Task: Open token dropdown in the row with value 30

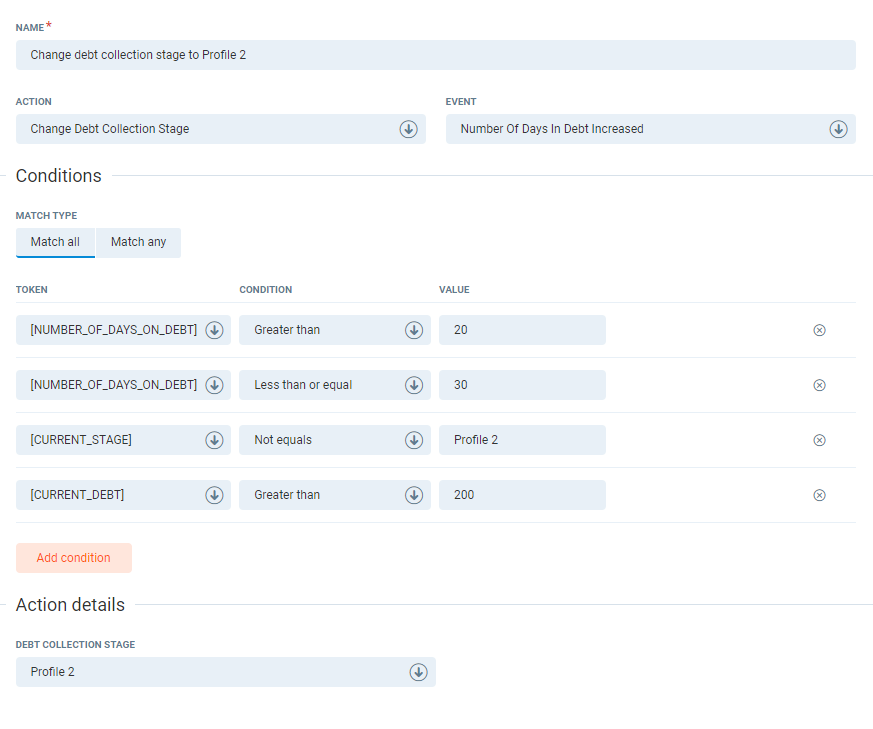Action: point(123,385)
